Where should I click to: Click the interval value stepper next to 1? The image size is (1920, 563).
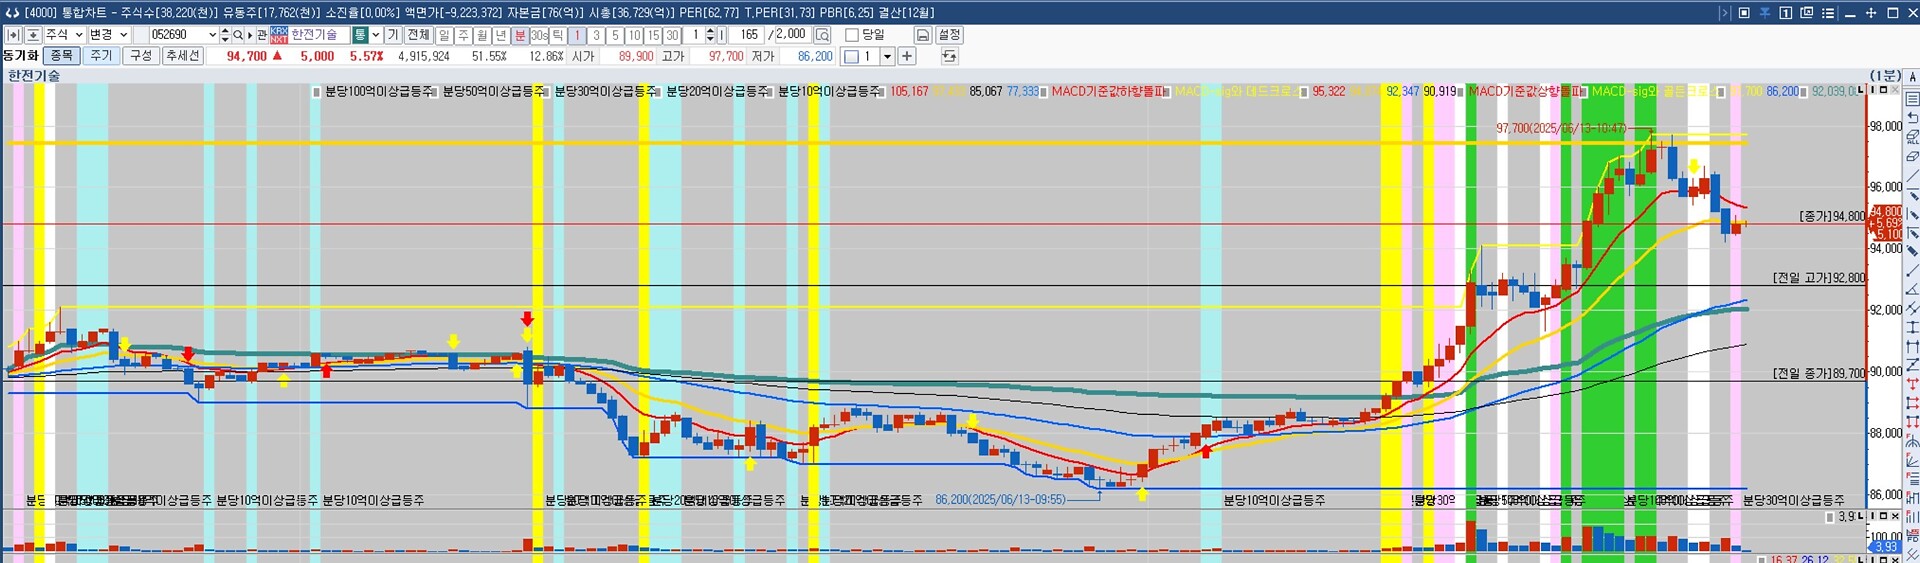click(710, 35)
